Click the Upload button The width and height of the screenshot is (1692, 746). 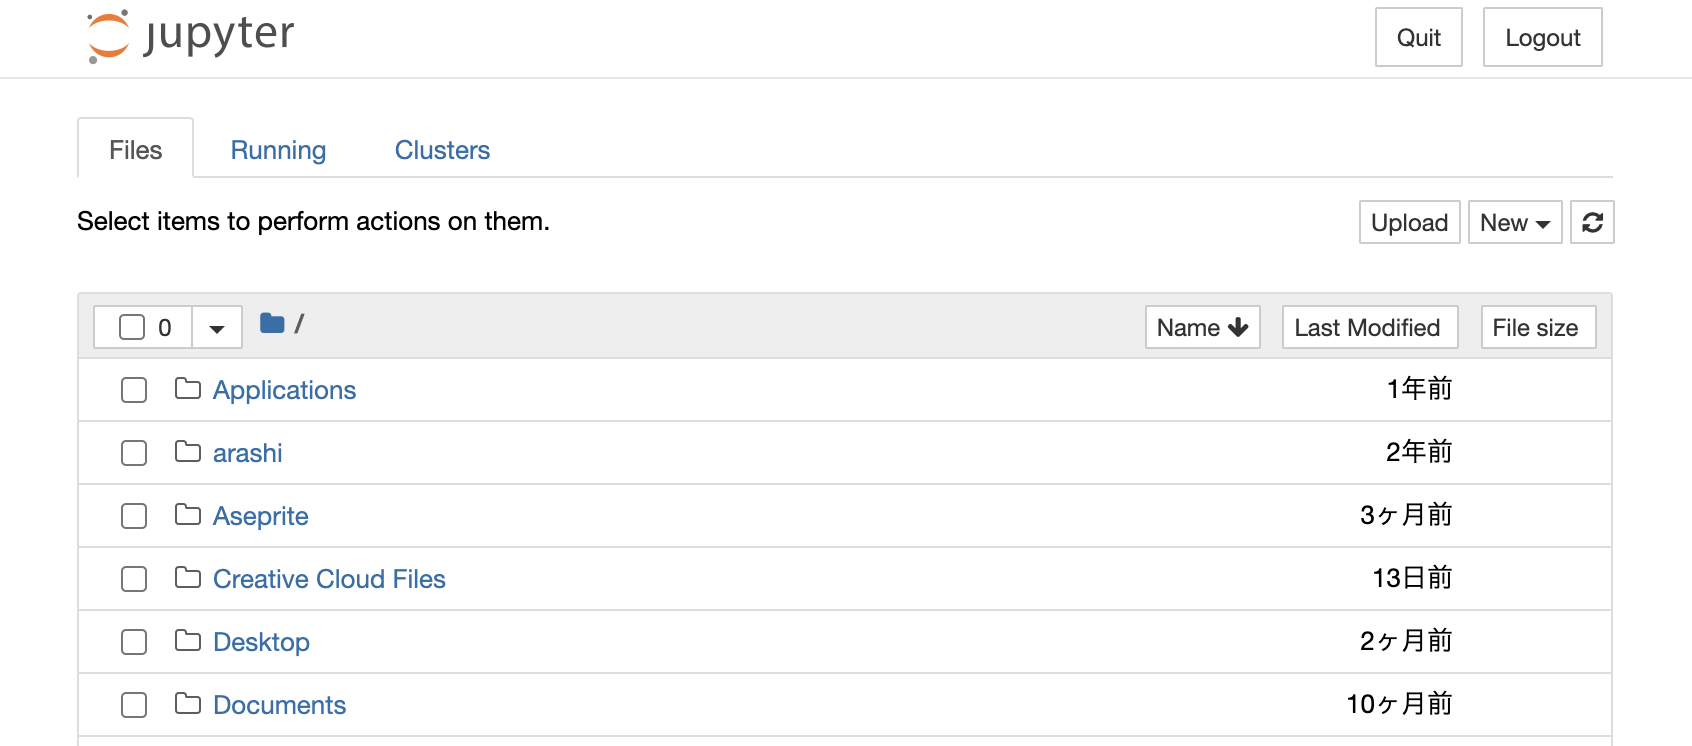click(x=1409, y=222)
